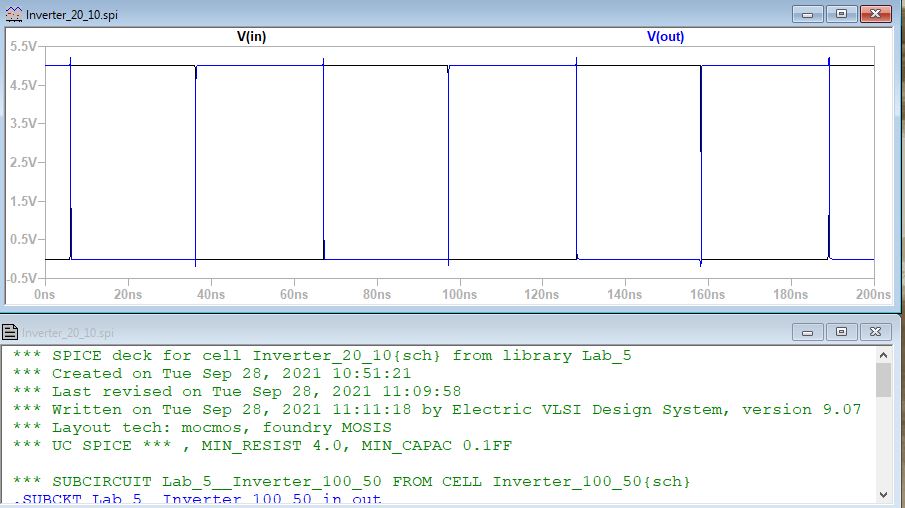Click the 120ns time axis label
Viewport: 905px width, 508px height.
(541, 294)
